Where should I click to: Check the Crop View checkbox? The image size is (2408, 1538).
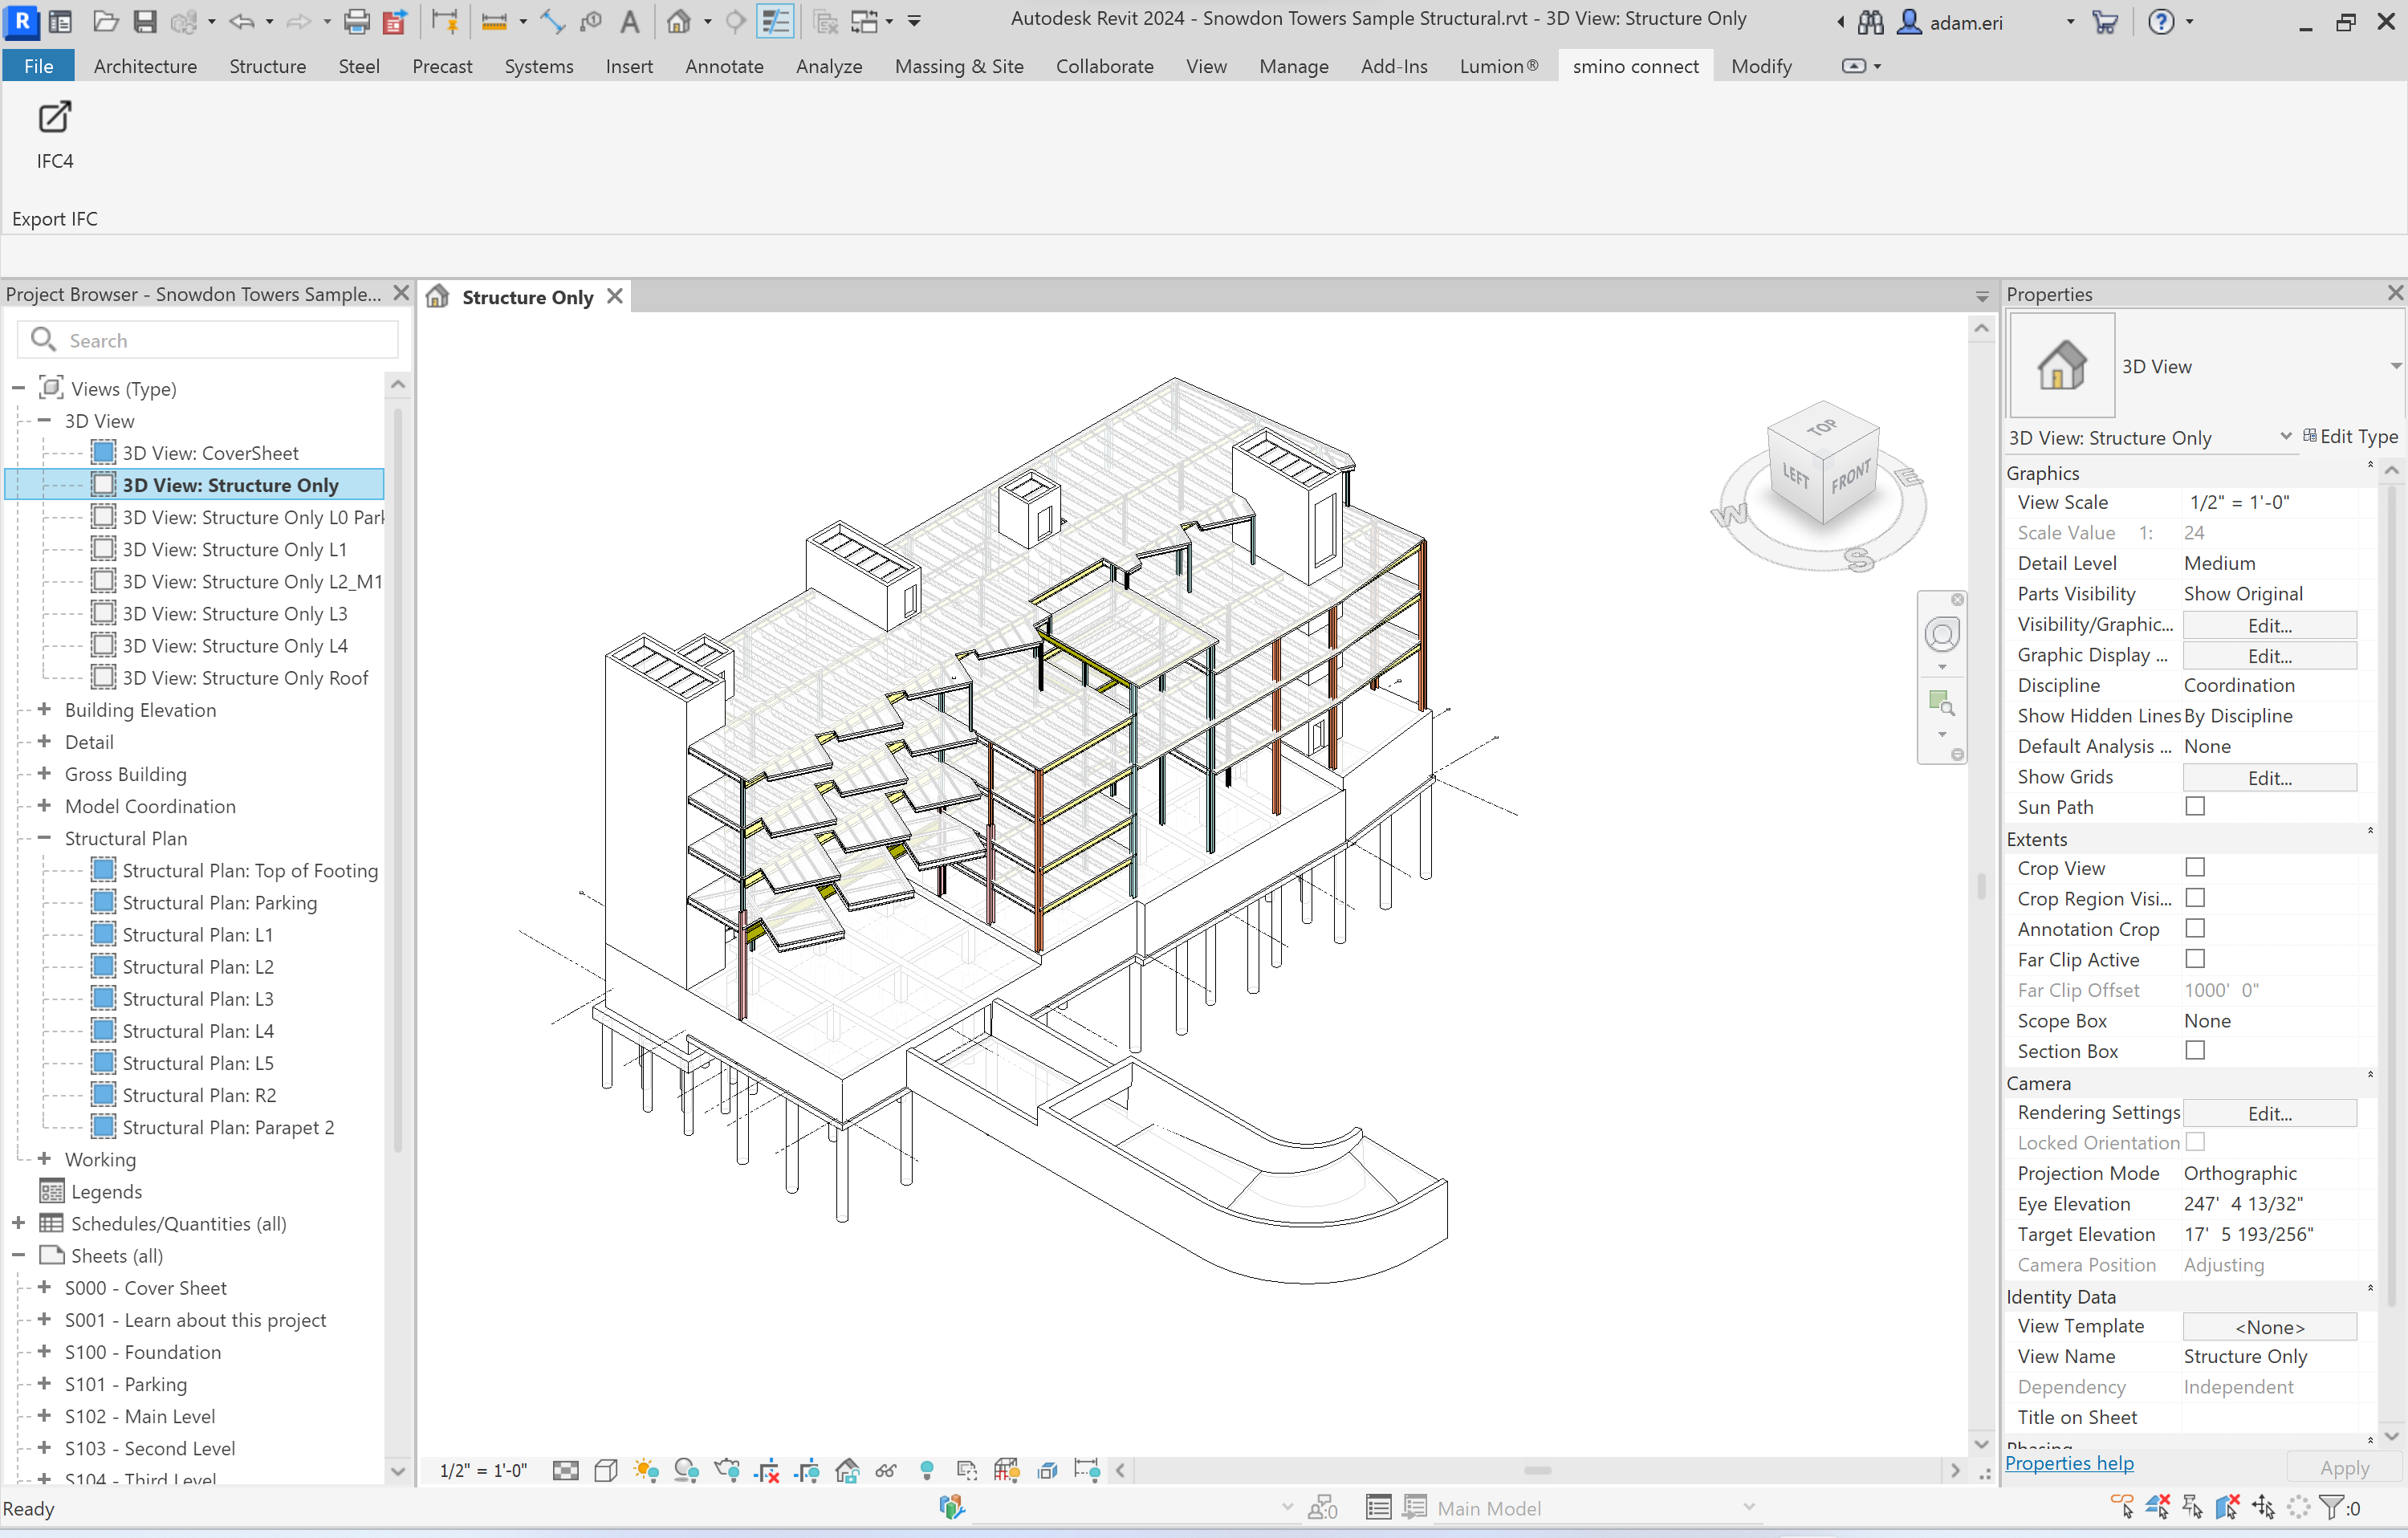[x=2195, y=867]
